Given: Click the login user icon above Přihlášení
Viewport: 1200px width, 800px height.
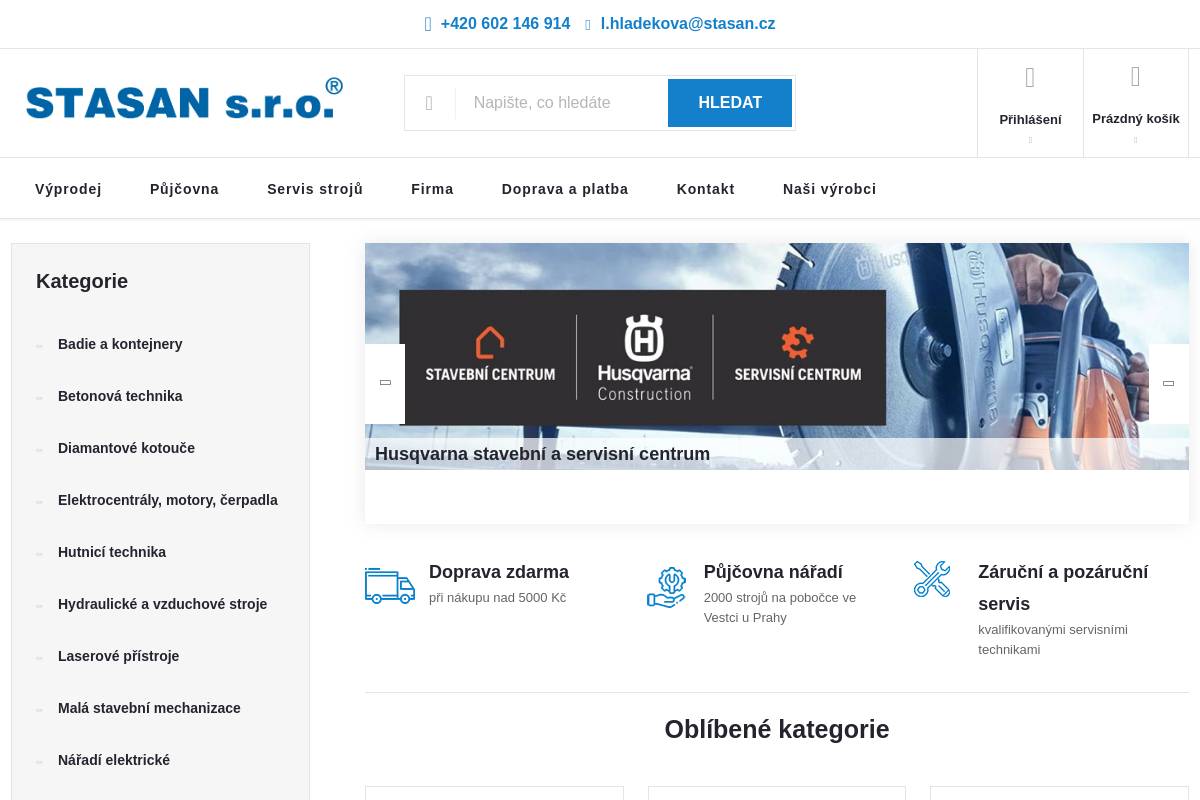Looking at the screenshot, I should [1030, 75].
